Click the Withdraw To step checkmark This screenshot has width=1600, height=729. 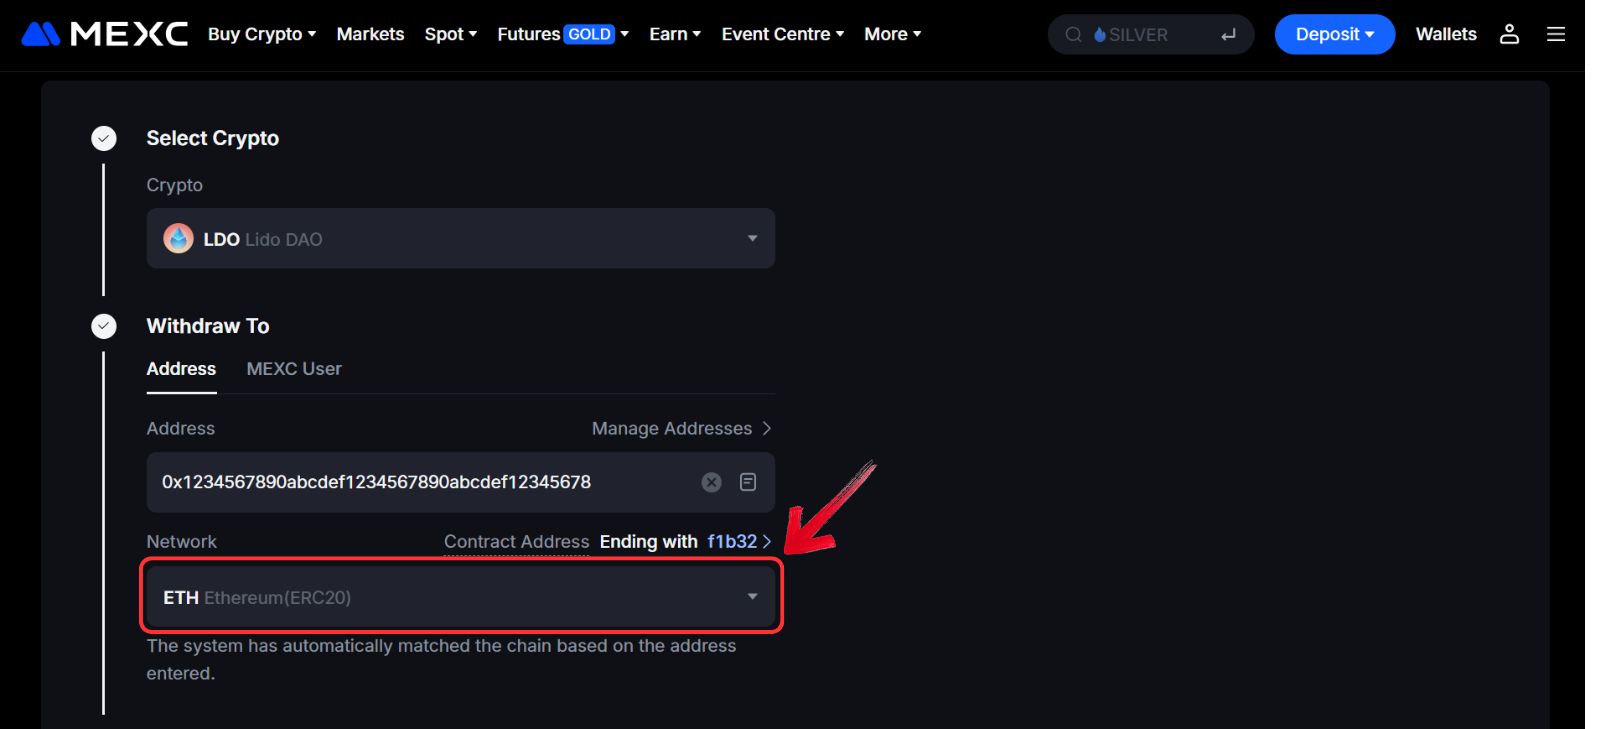click(104, 326)
